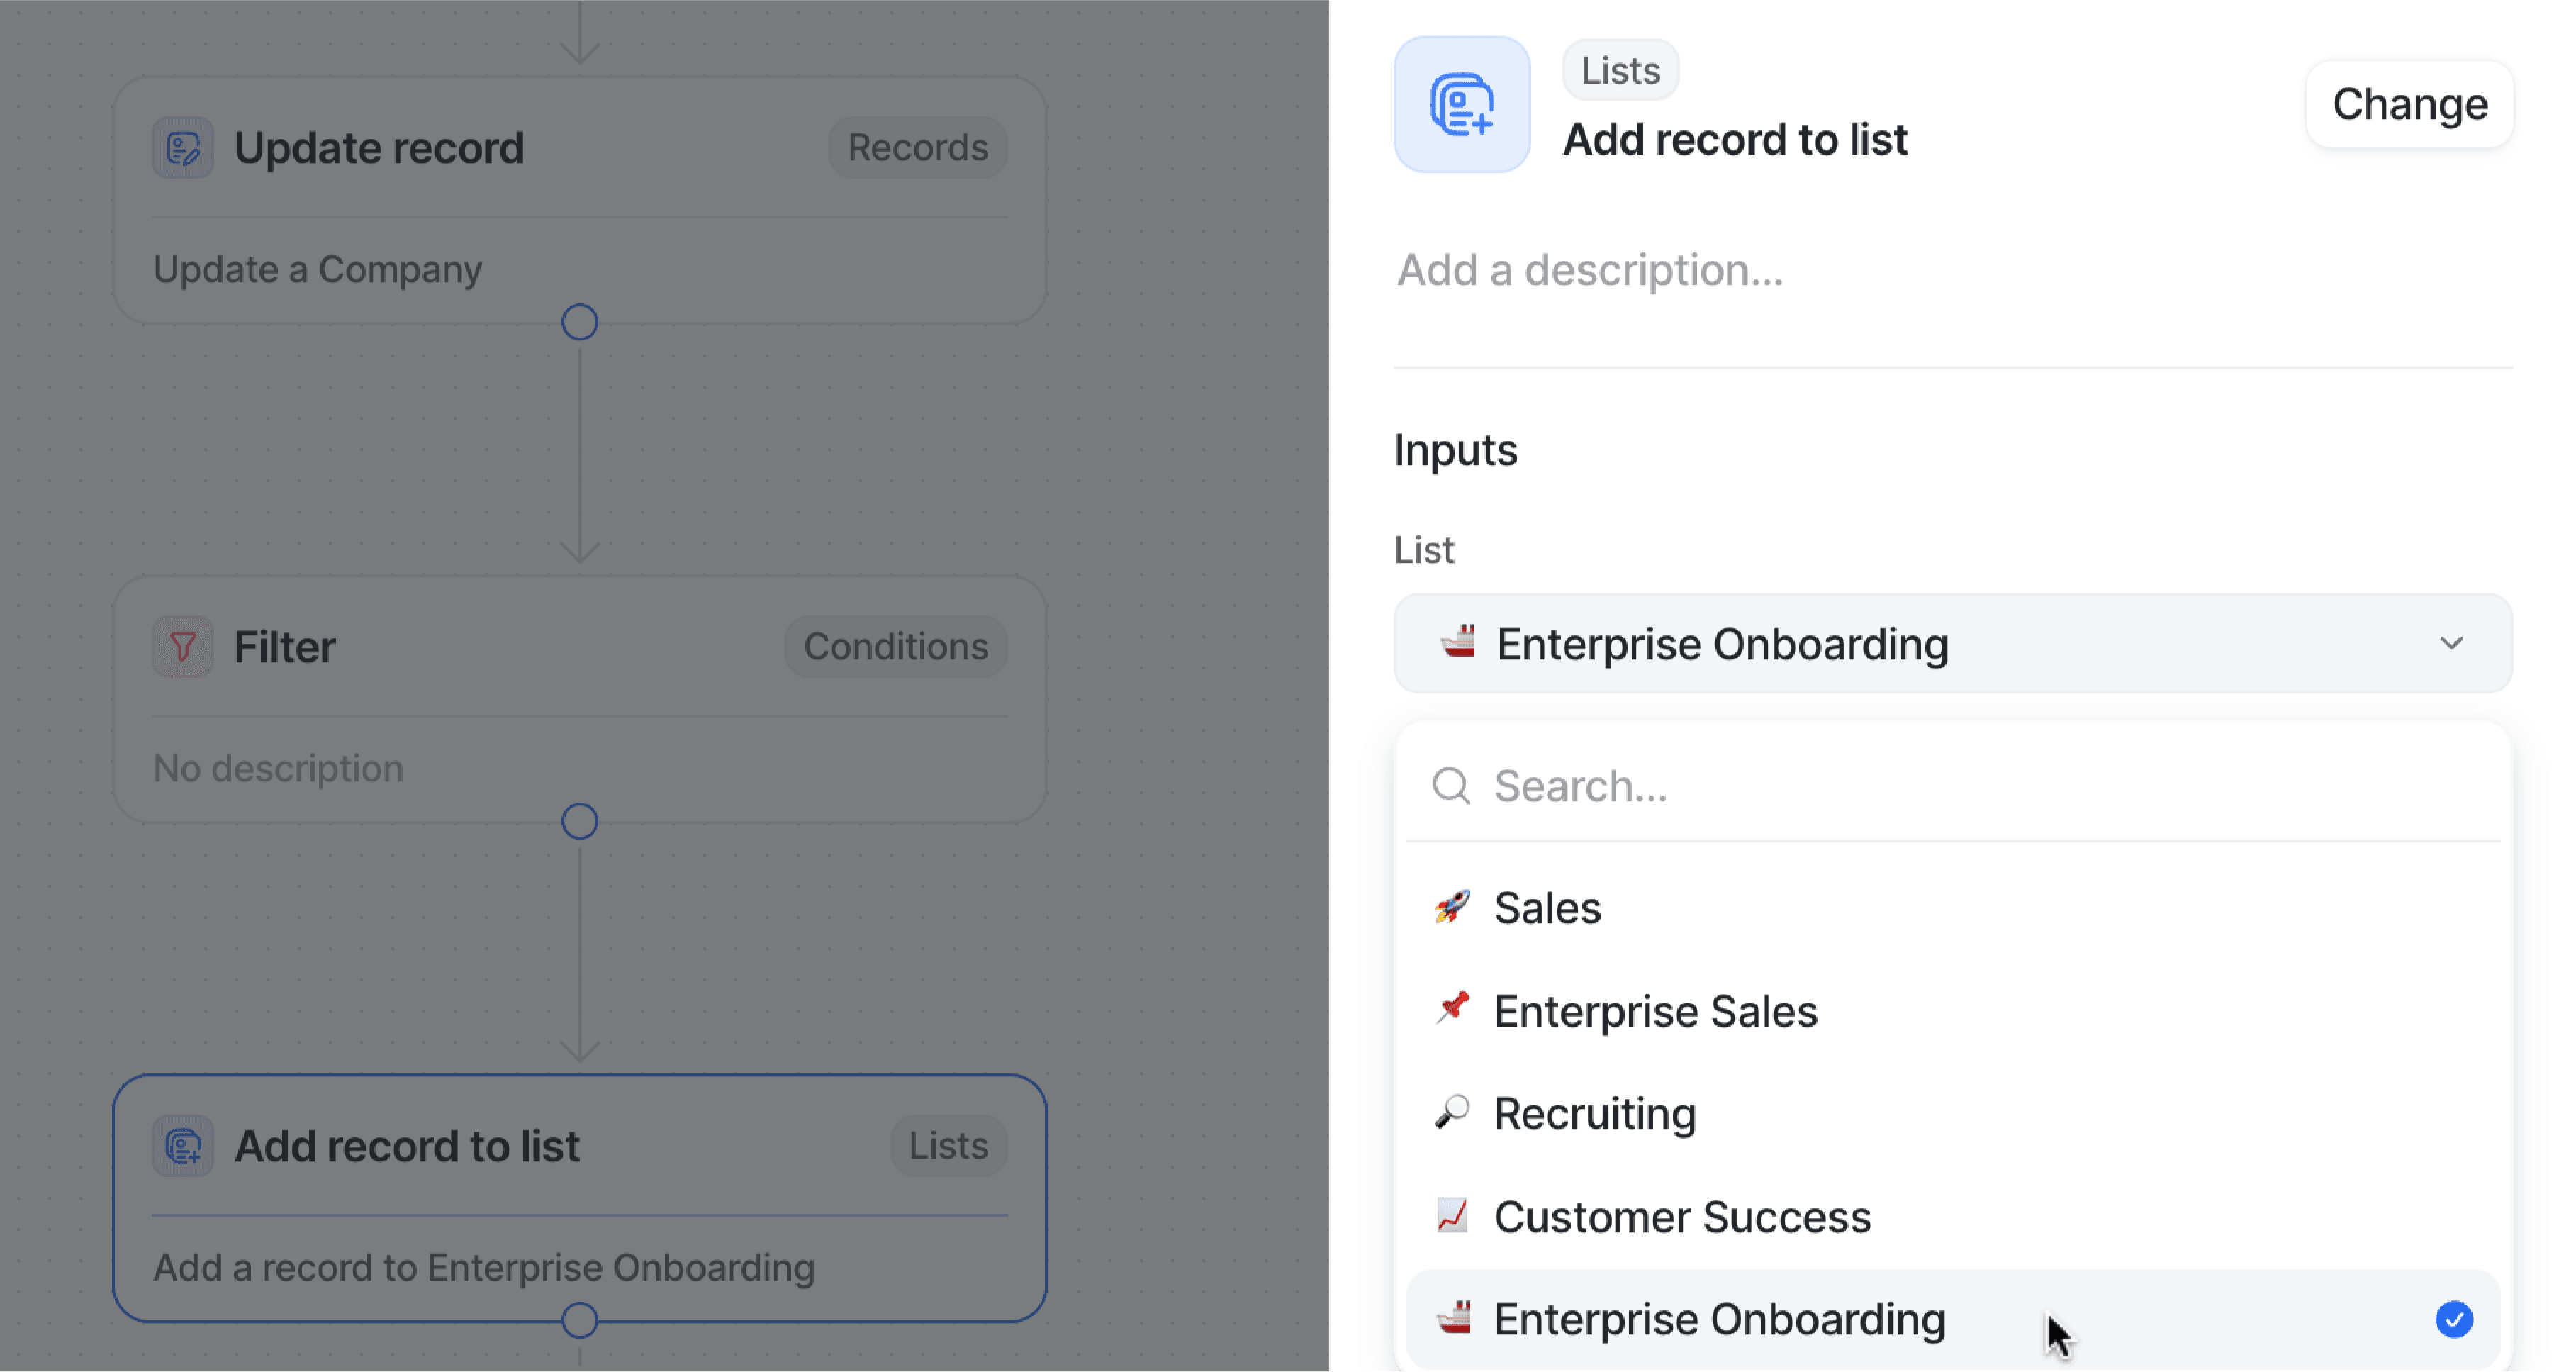The width and height of the screenshot is (2576, 1372).
Task: Click the connector node below Add record to list
Action: click(x=580, y=1320)
